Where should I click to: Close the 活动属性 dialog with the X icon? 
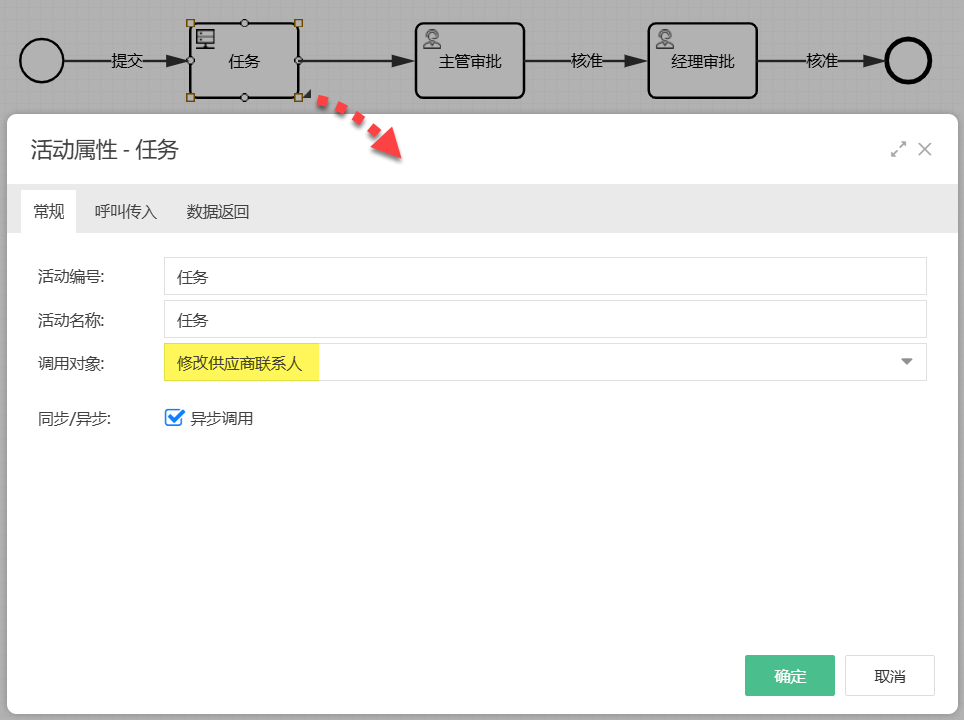pyautogui.click(x=925, y=148)
